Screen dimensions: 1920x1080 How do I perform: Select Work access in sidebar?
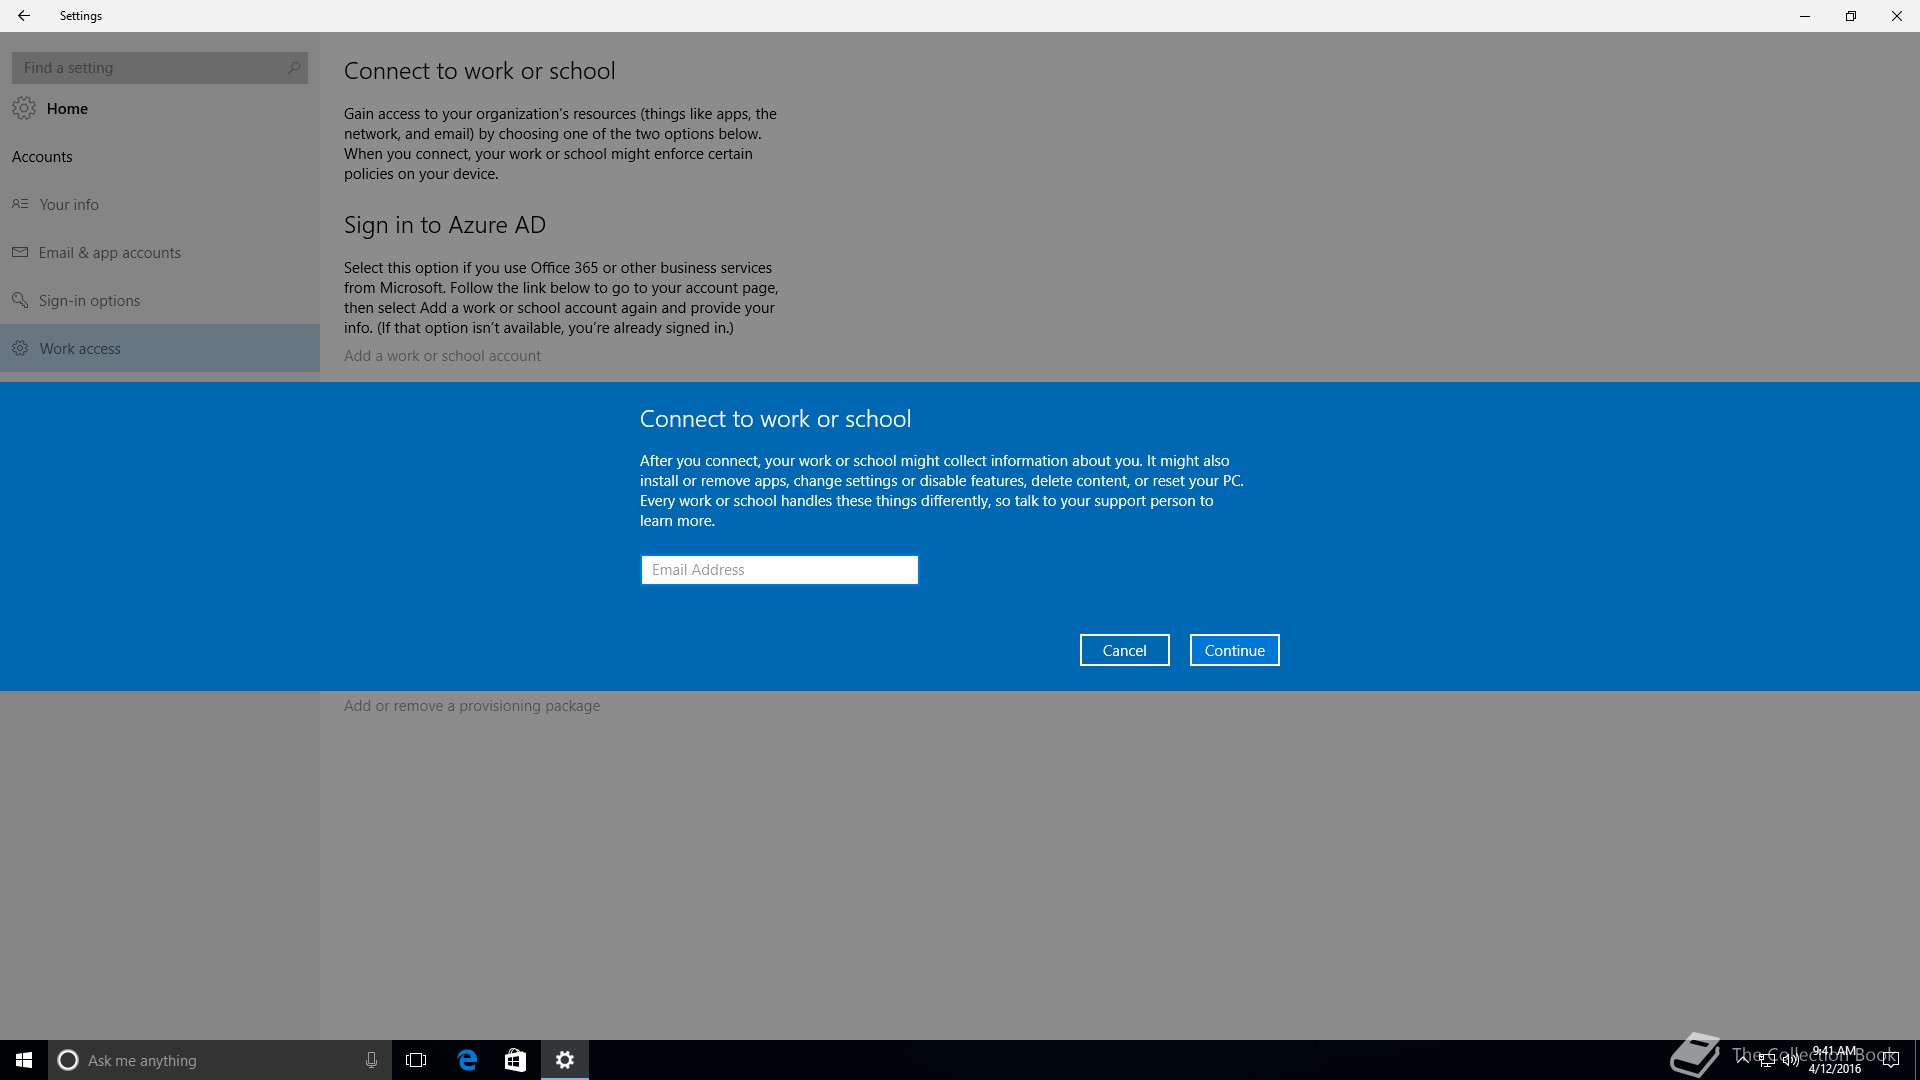[x=80, y=349]
